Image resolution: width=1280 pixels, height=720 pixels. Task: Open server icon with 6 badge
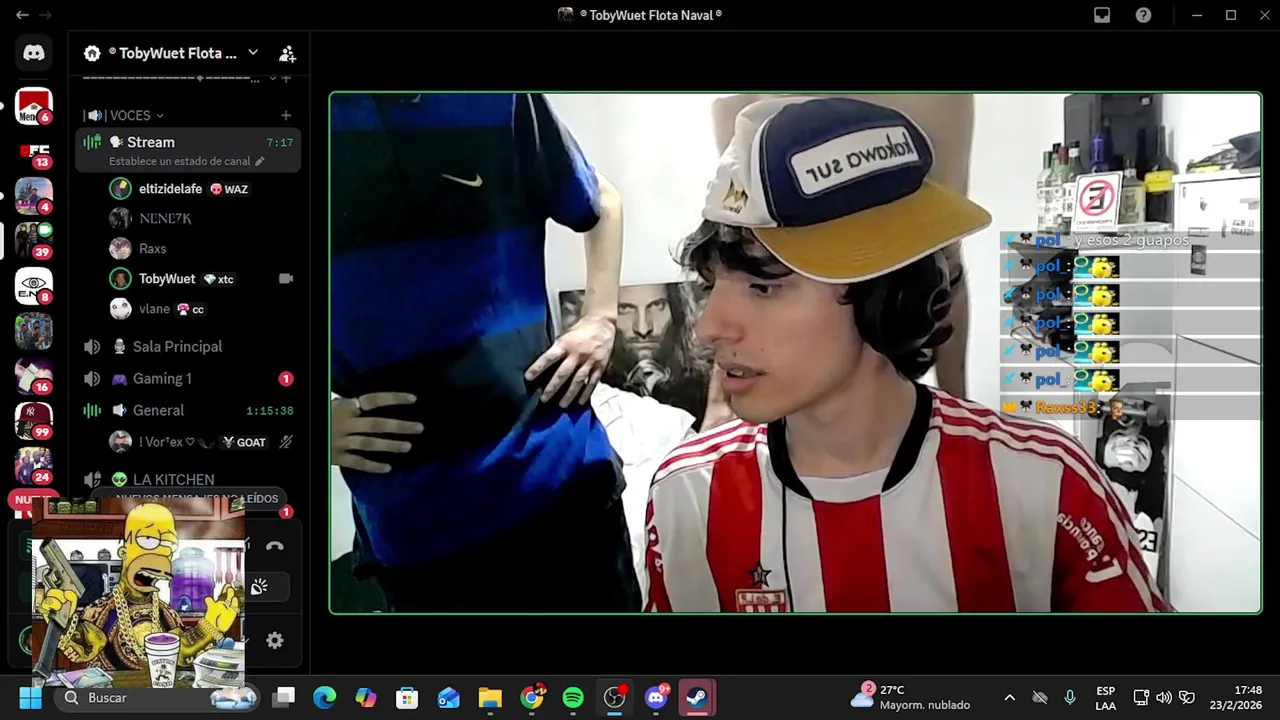point(34,106)
